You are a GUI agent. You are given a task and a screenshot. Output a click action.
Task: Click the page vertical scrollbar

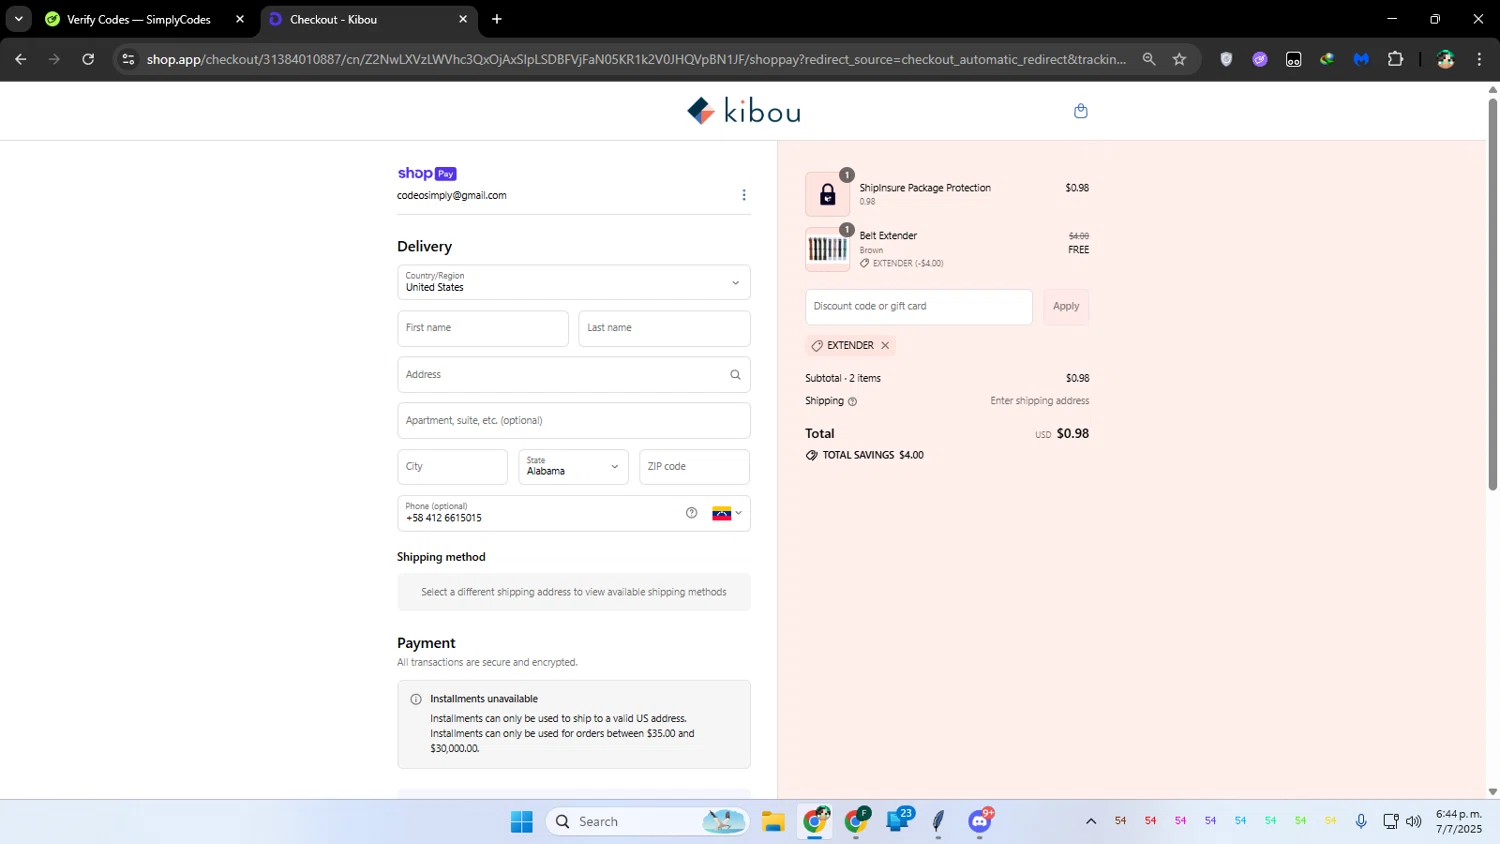point(1492,296)
